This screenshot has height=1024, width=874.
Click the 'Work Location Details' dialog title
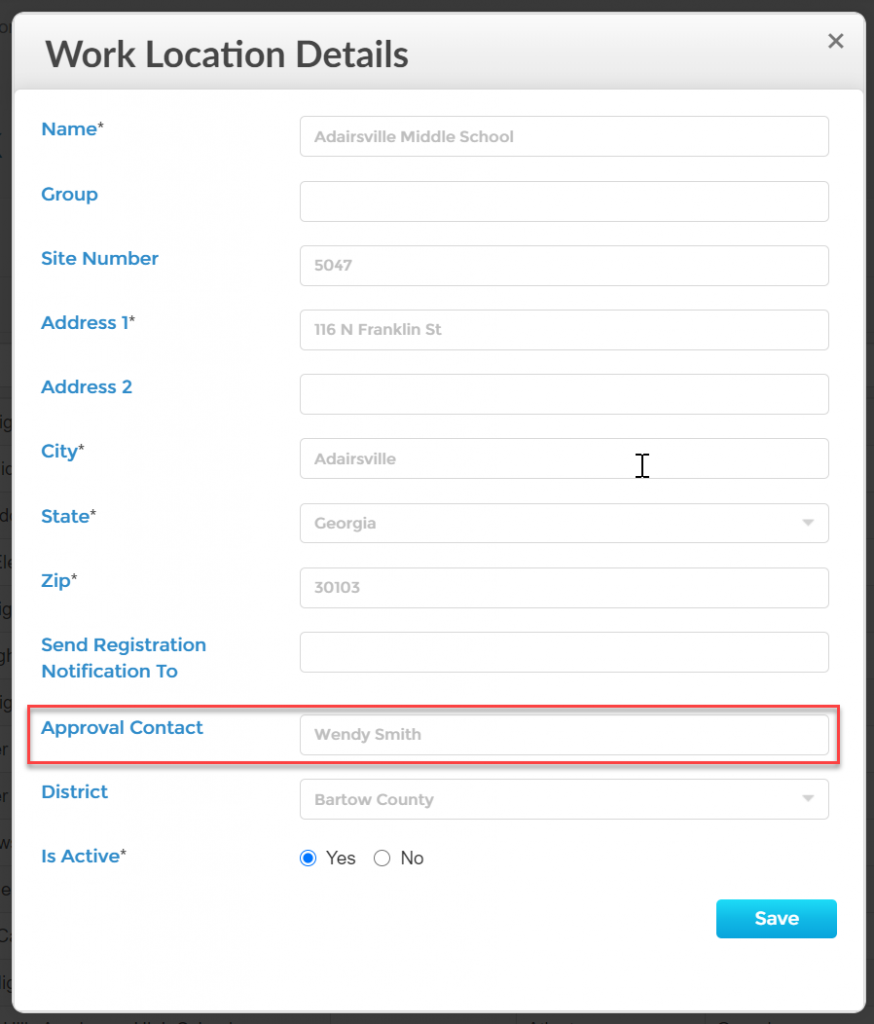tap(227, 54)
